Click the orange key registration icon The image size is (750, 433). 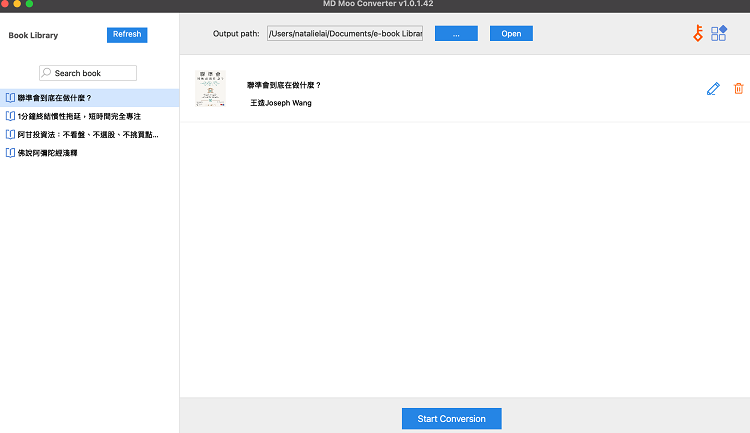698,33
